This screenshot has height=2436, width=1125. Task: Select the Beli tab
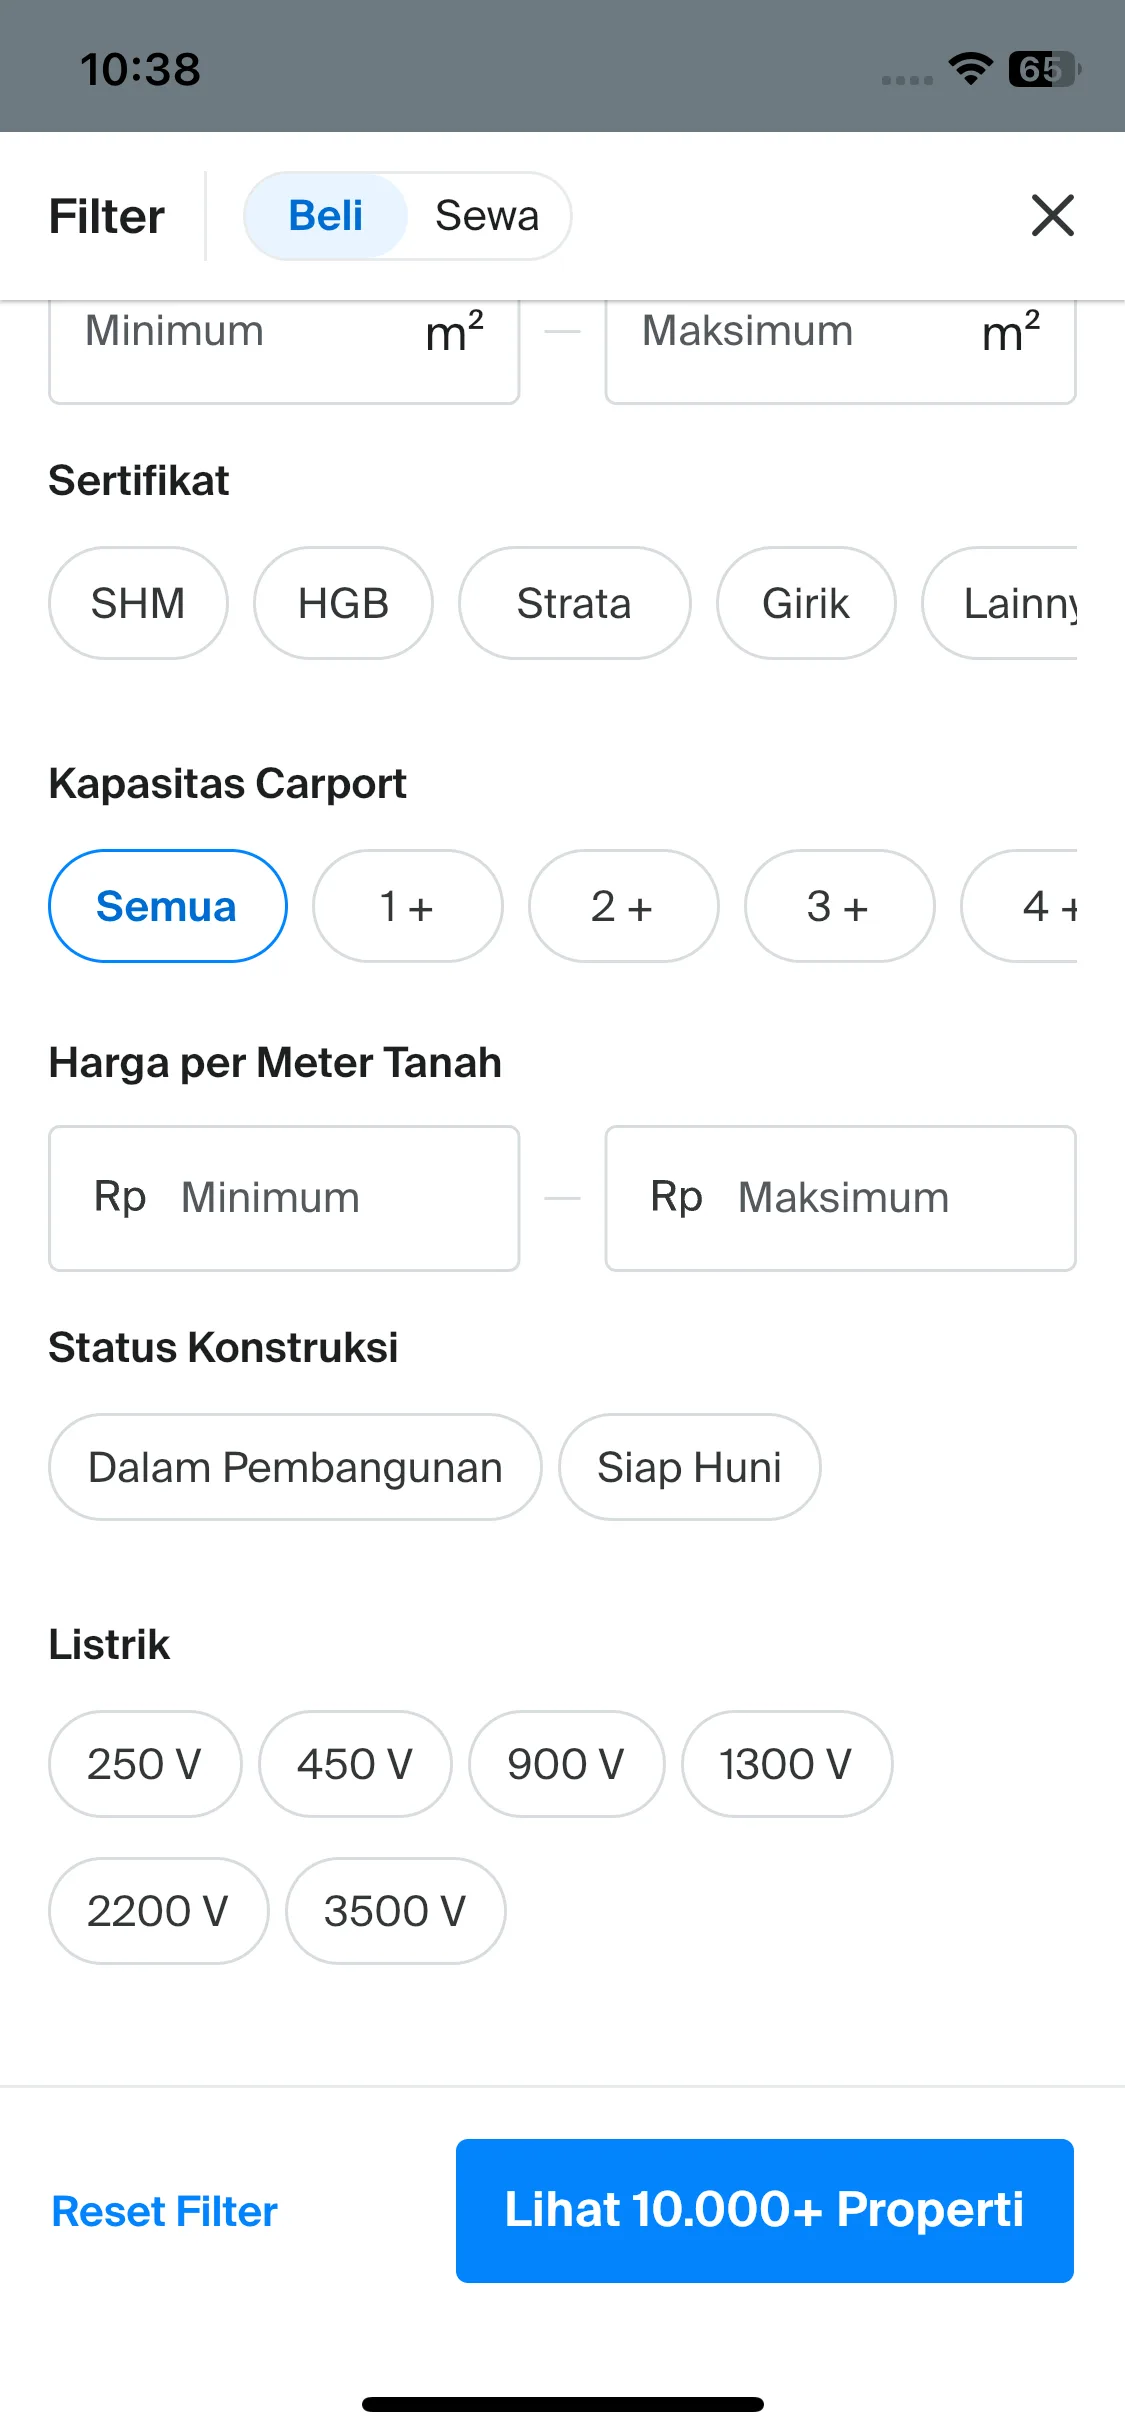pos(326,216)
